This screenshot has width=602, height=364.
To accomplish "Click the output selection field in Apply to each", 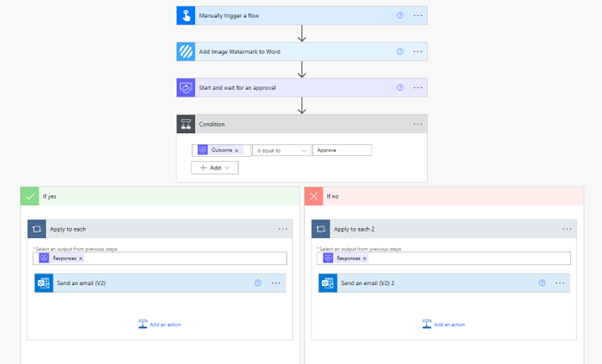I will [x=160, y=258].
